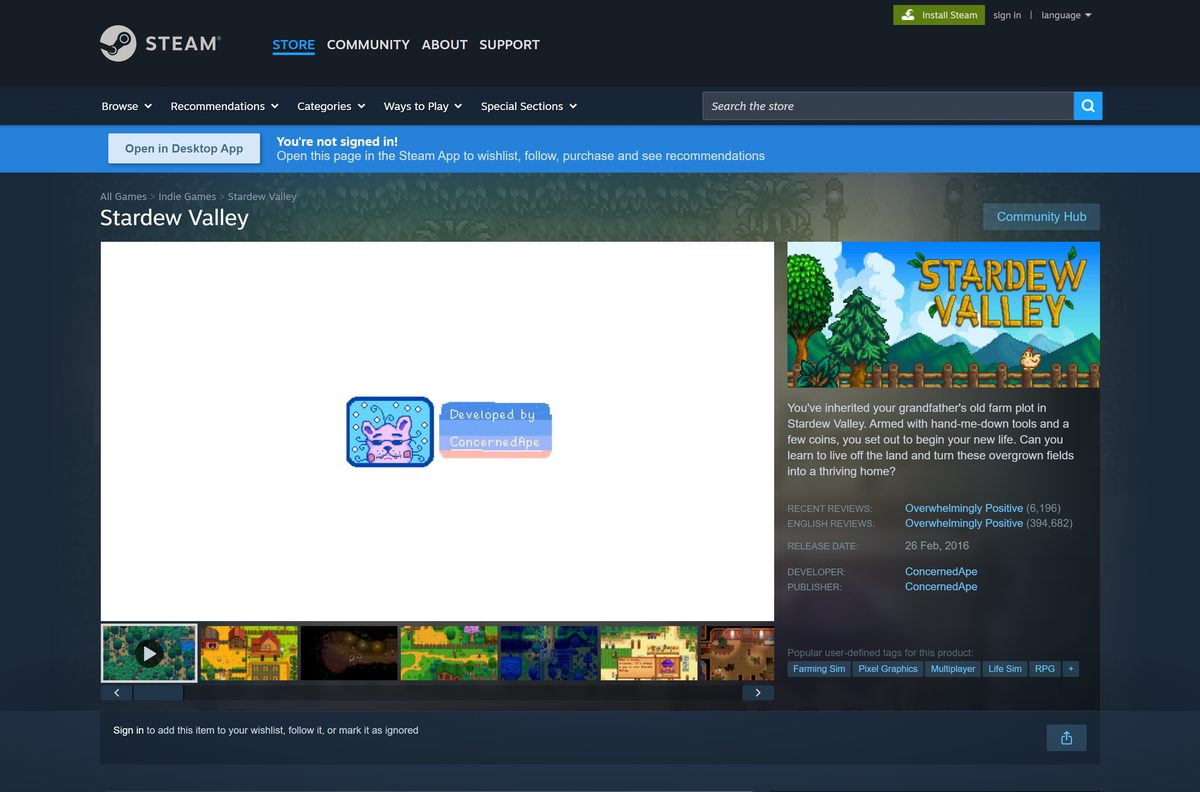Open the Categories dropdown

(x=331, y=106)
